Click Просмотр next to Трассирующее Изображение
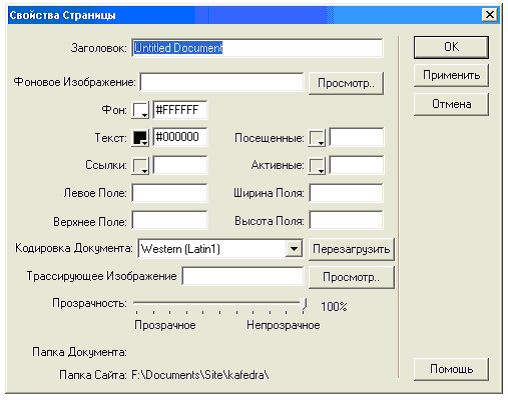The image size is (508, 401). (351, 277)
